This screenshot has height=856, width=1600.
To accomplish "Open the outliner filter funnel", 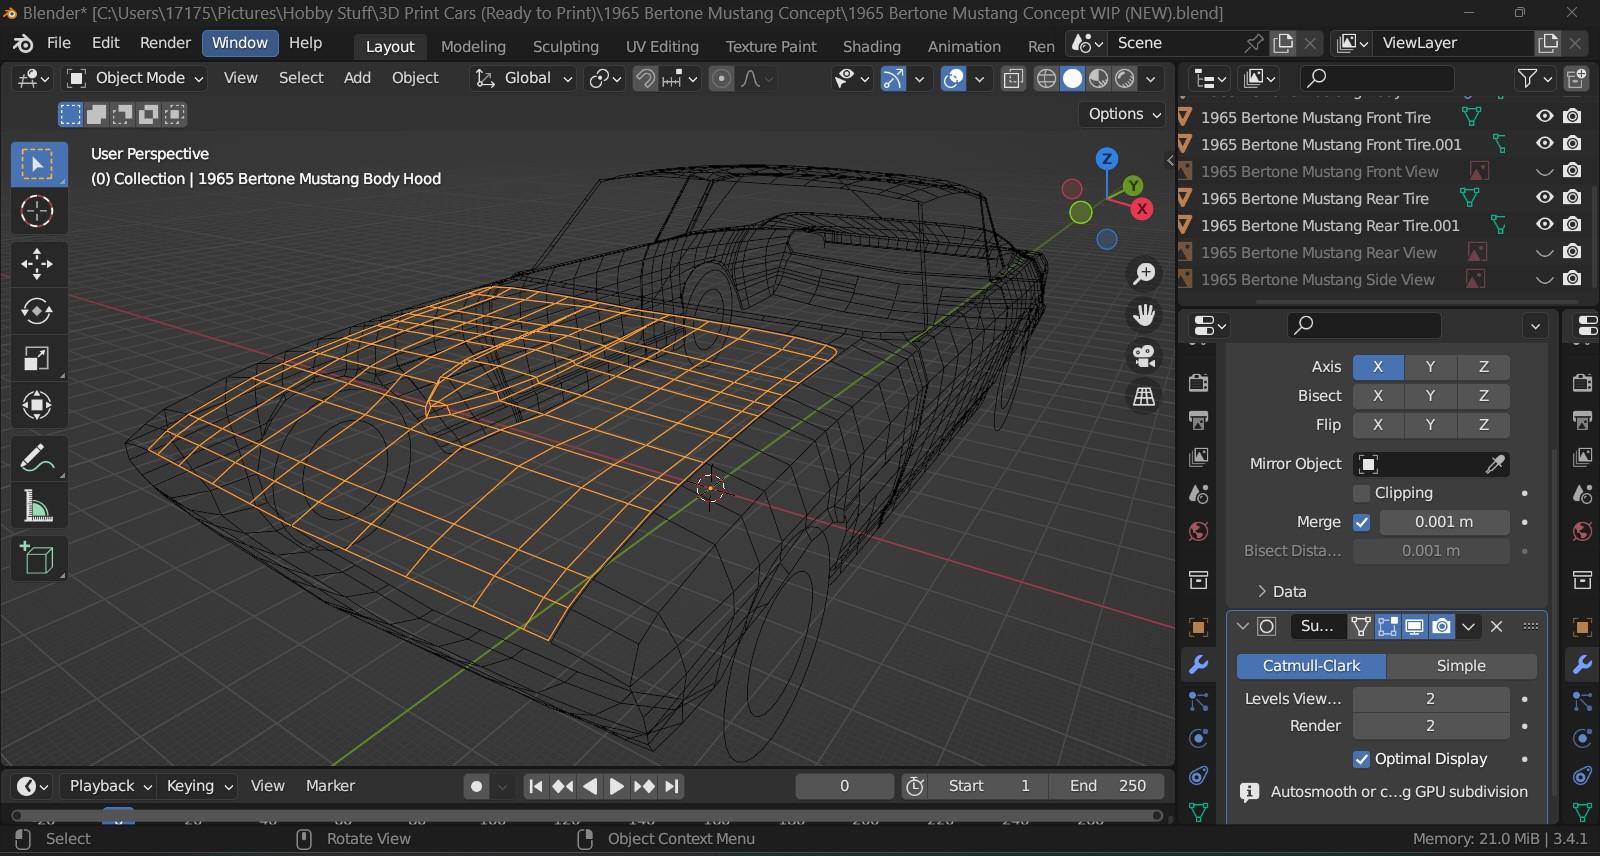I will (1534, 78).
